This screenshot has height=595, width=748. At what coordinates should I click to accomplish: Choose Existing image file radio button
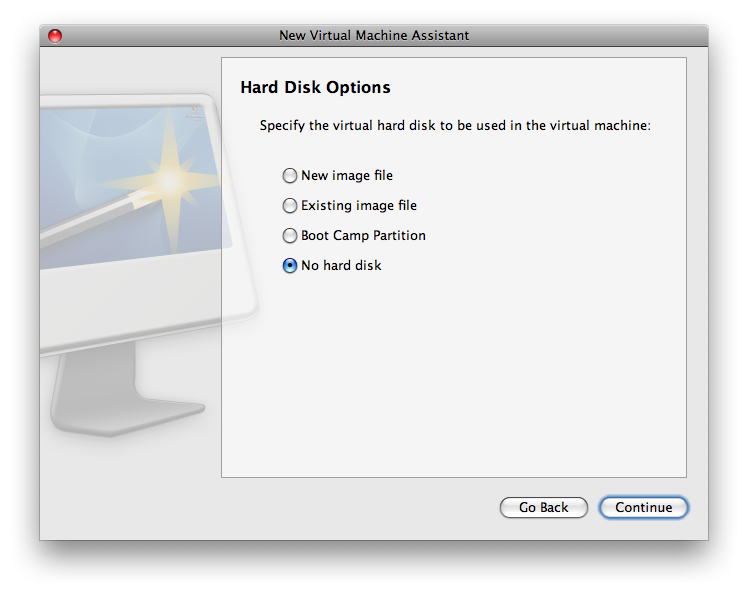290,206
